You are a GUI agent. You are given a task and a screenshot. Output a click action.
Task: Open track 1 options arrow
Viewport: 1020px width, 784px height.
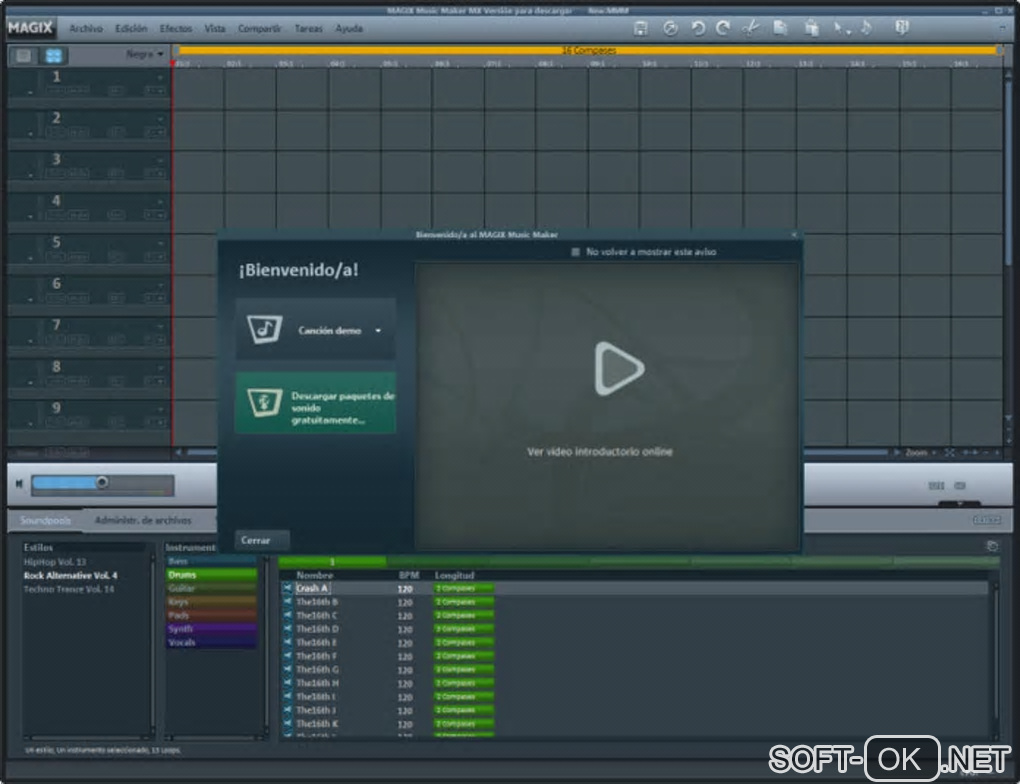click(x=161, y=77)
